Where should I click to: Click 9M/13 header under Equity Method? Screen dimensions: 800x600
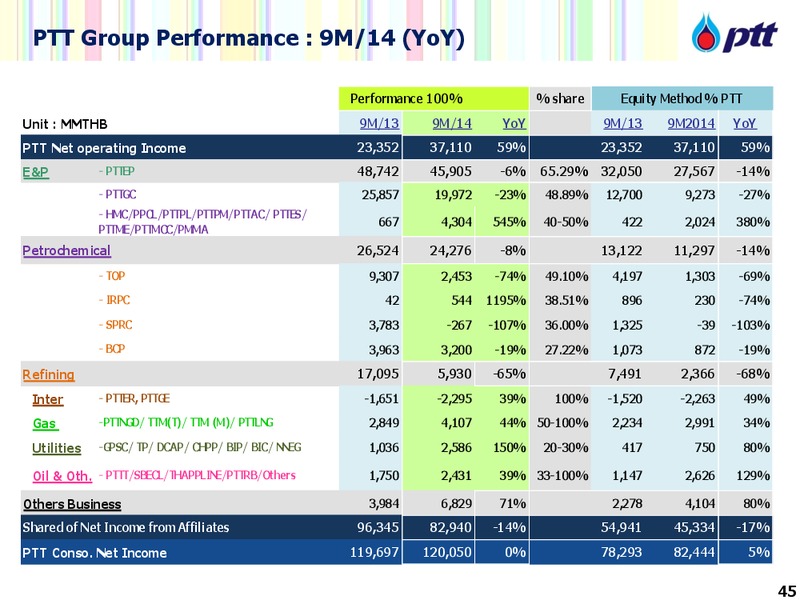[622, 123]
